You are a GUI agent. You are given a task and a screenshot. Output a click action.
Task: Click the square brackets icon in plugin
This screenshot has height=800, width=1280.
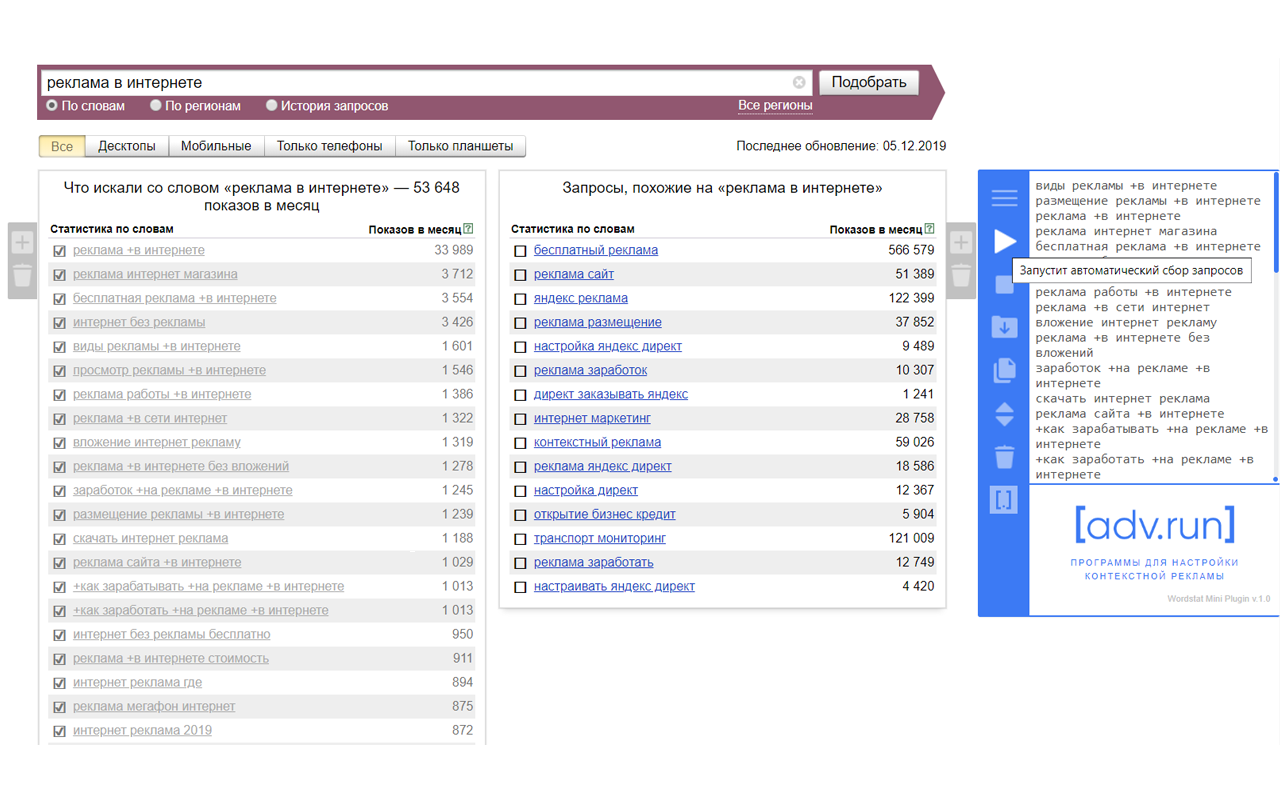click(1004, 499)
